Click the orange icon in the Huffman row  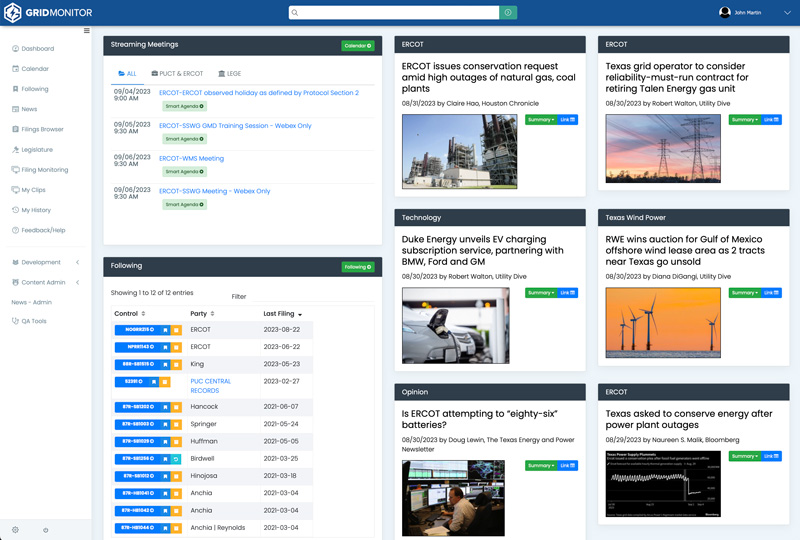pos(176,441)
